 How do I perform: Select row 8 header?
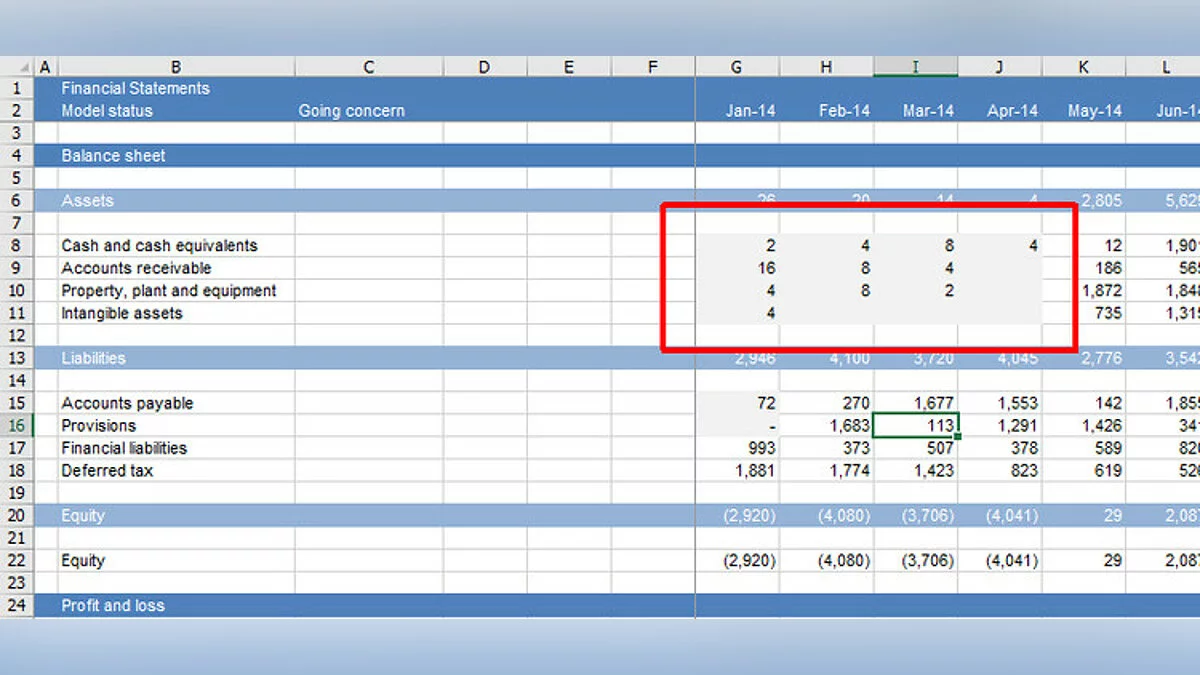17,246
